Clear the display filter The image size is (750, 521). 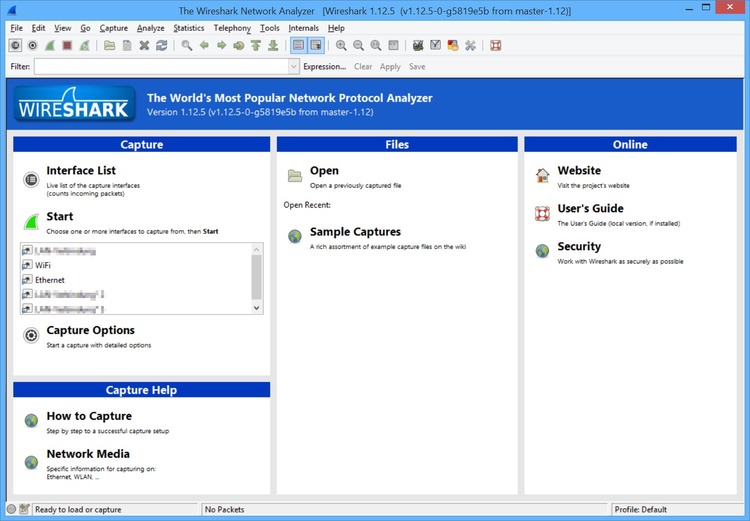(363, 67)
